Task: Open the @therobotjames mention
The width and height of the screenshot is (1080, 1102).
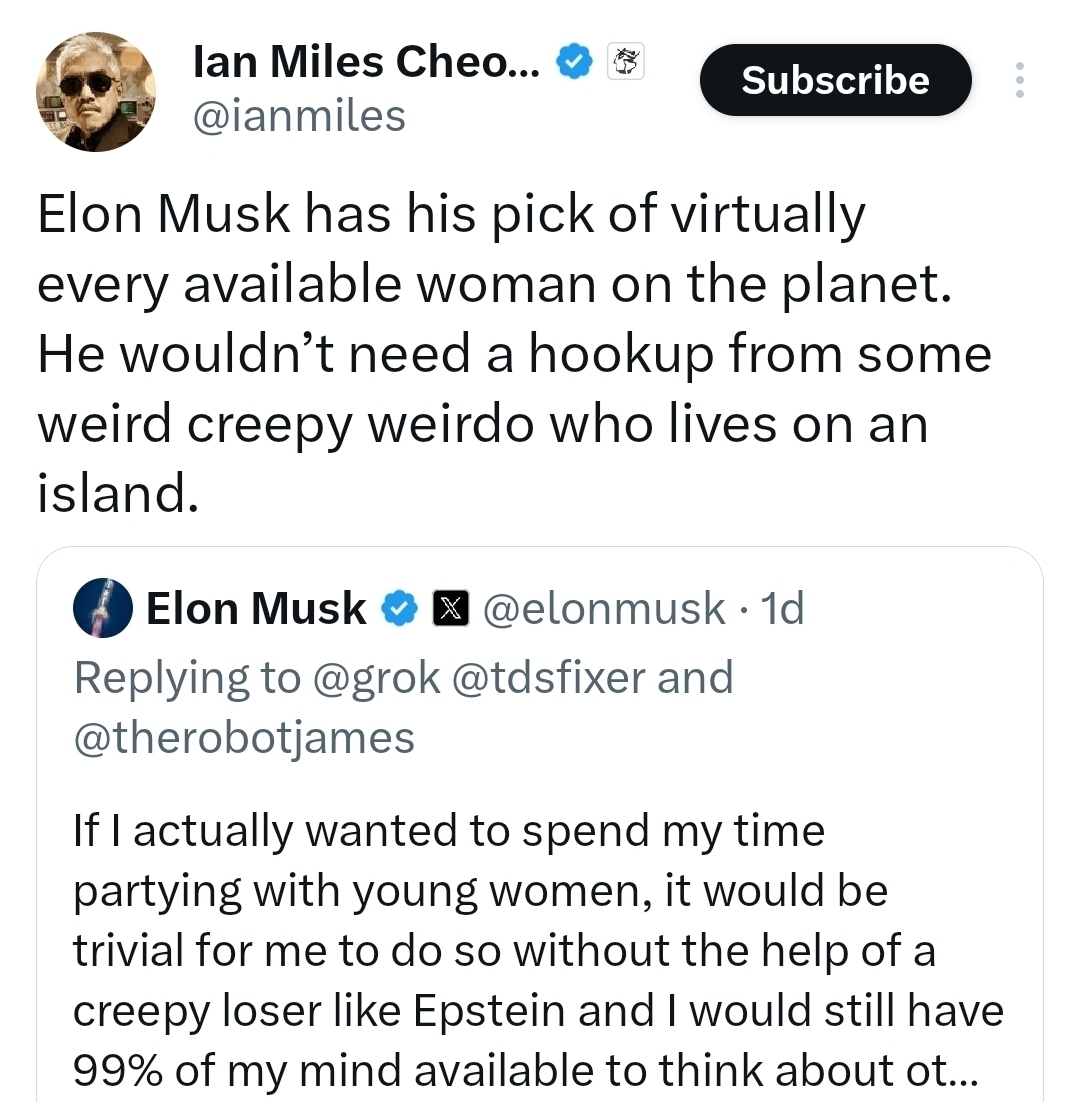Action: point(244,738)
